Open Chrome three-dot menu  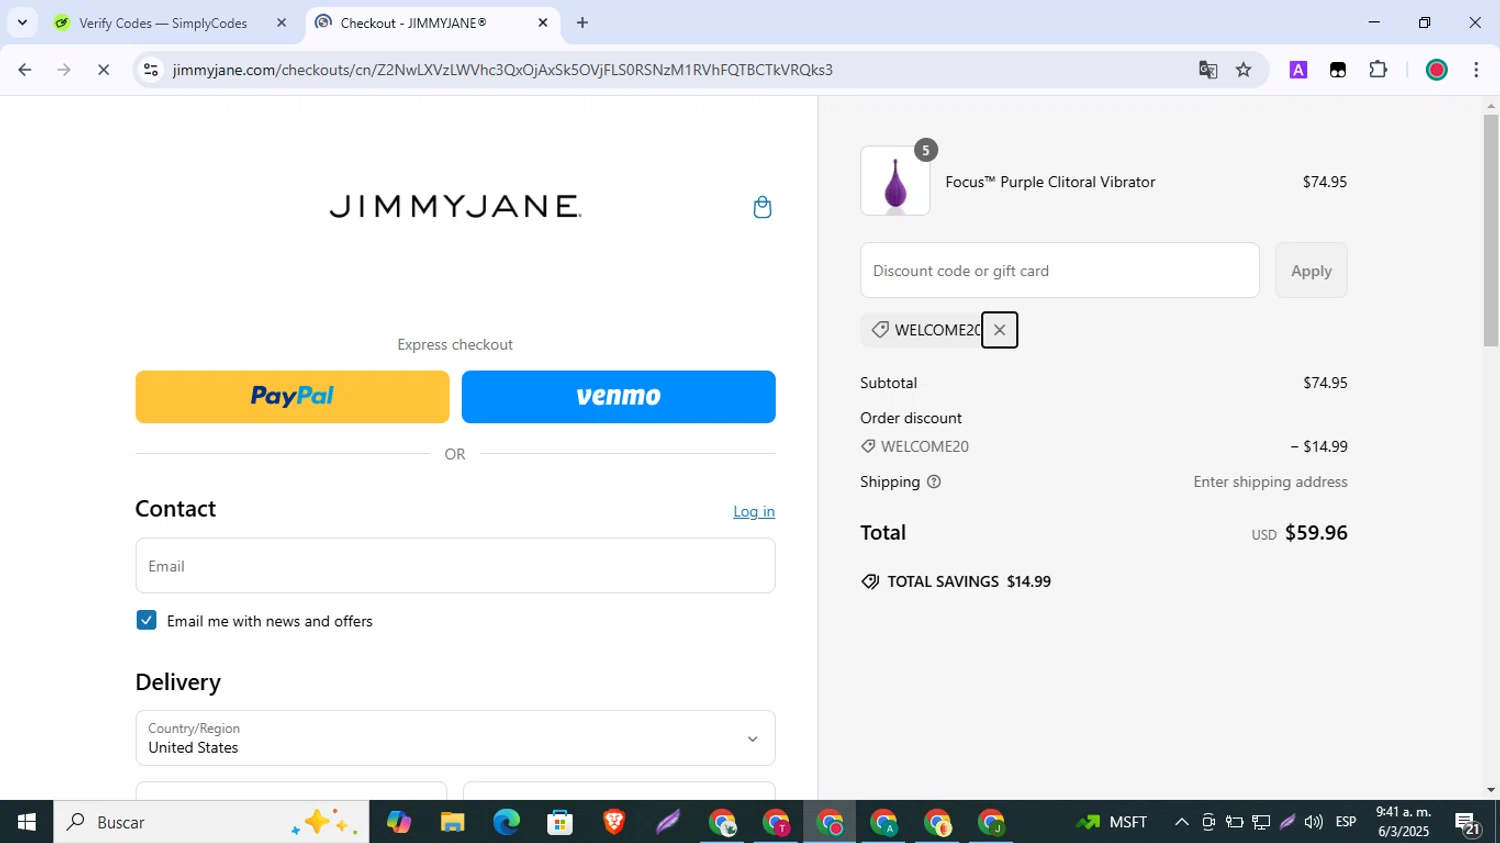[x=1476, y=70]
